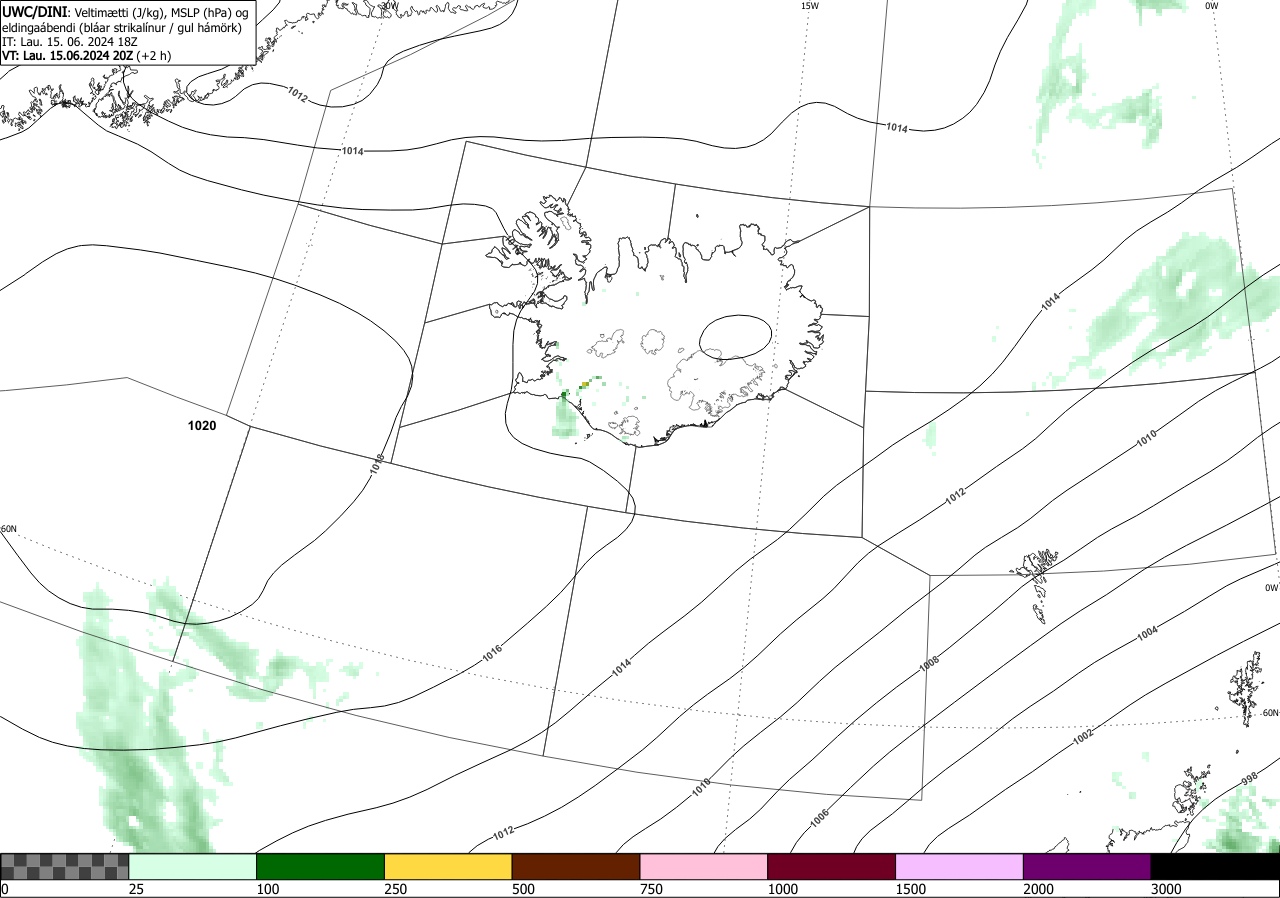
Task: Click the legend value 750
Action: (x=651, y=889)
